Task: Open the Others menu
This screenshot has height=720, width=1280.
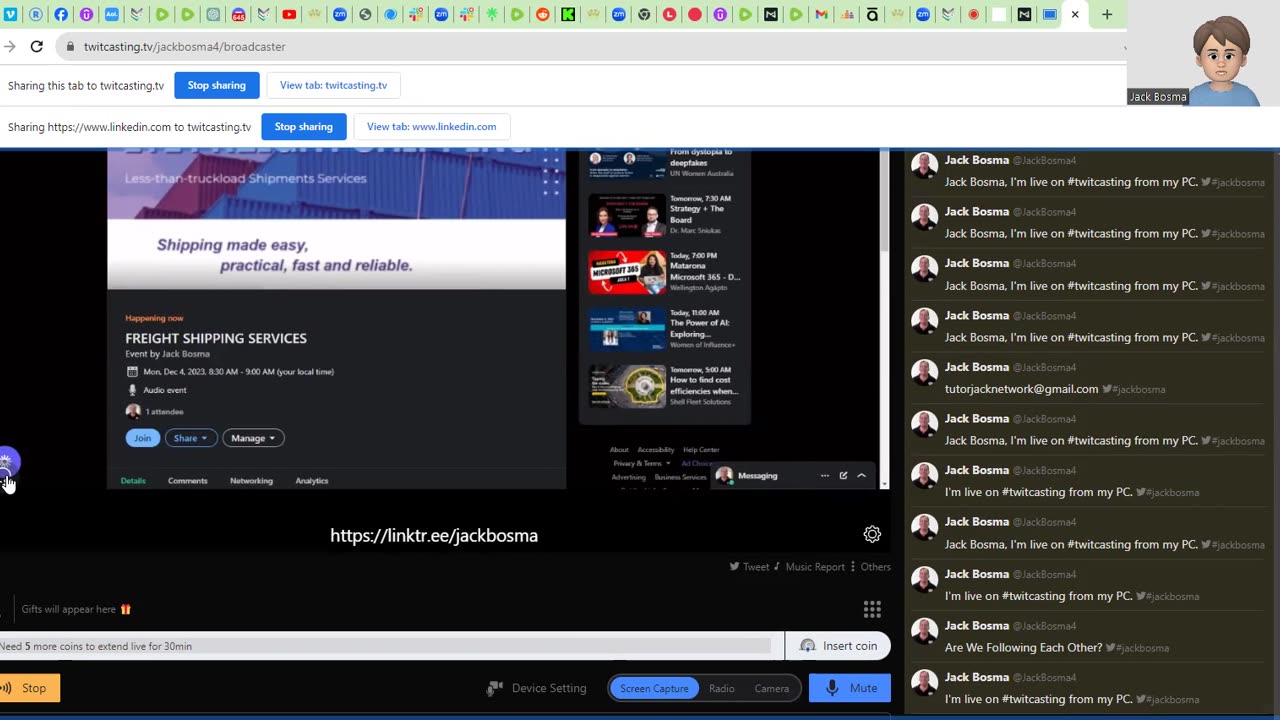Action: (x=870, y=567)
